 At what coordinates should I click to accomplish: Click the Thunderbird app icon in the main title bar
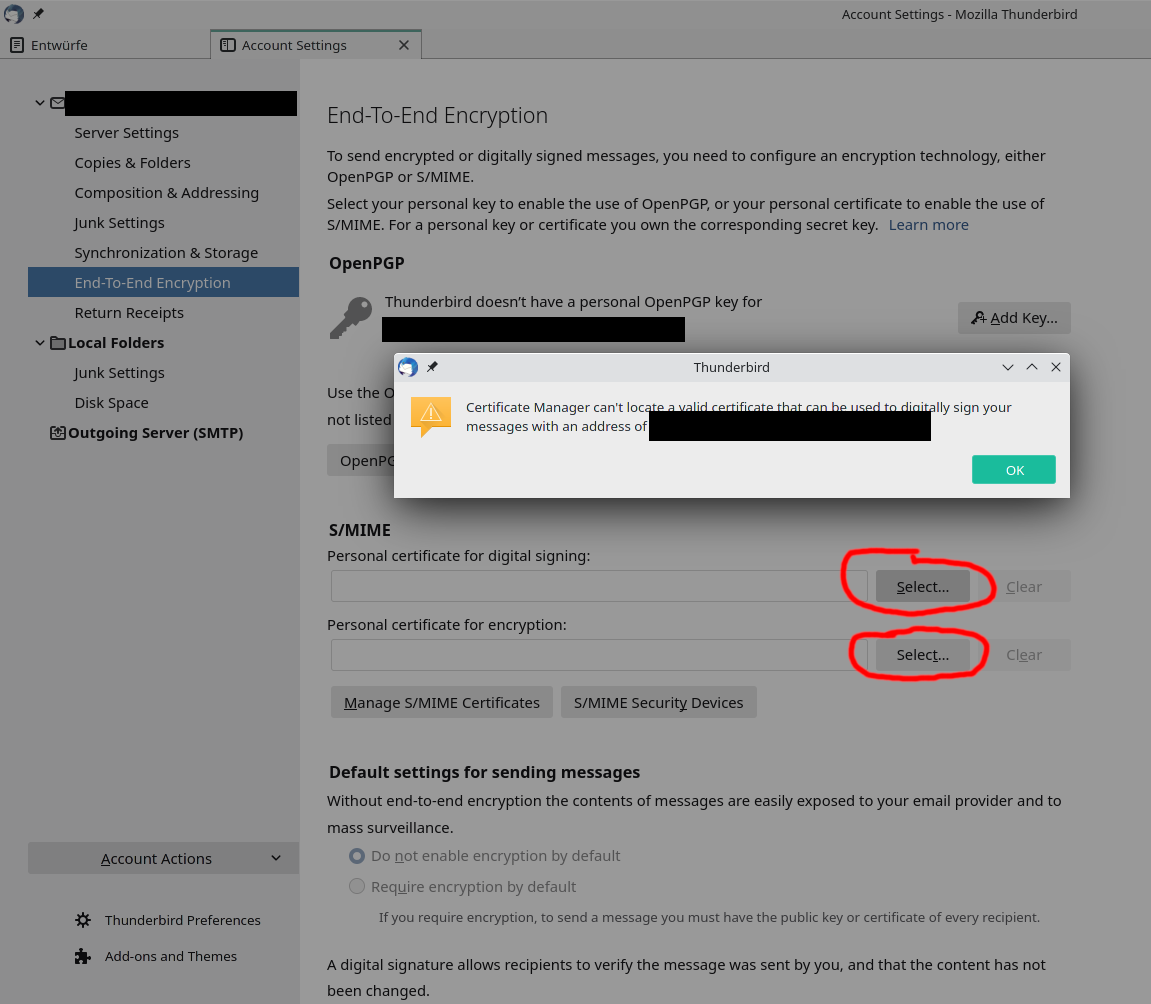click(14, 14)
